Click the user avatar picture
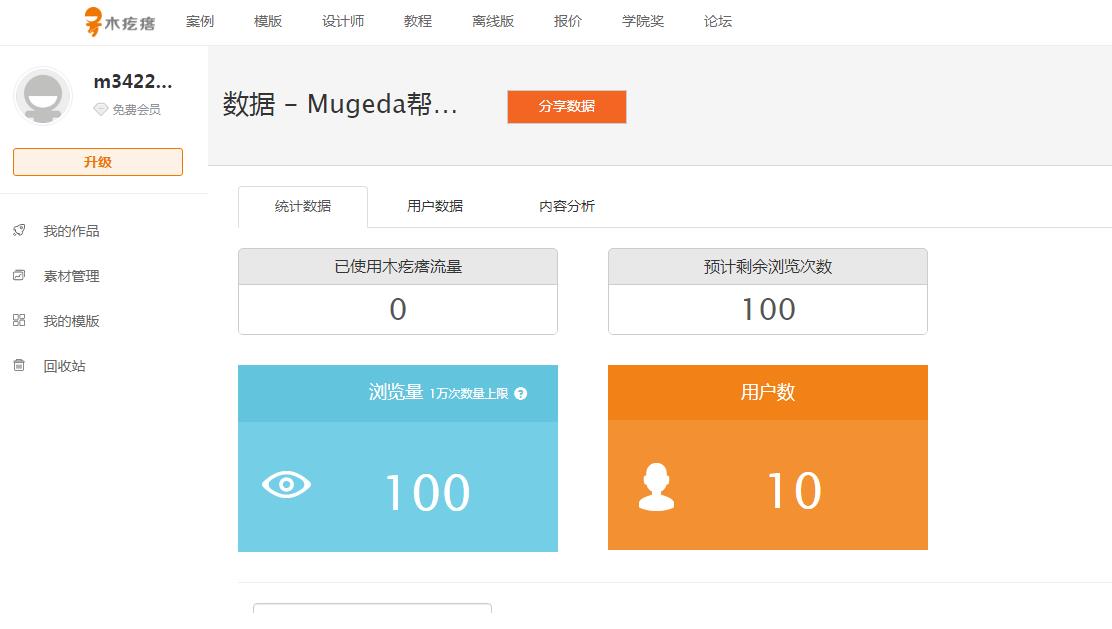 [x=43, y=97]
